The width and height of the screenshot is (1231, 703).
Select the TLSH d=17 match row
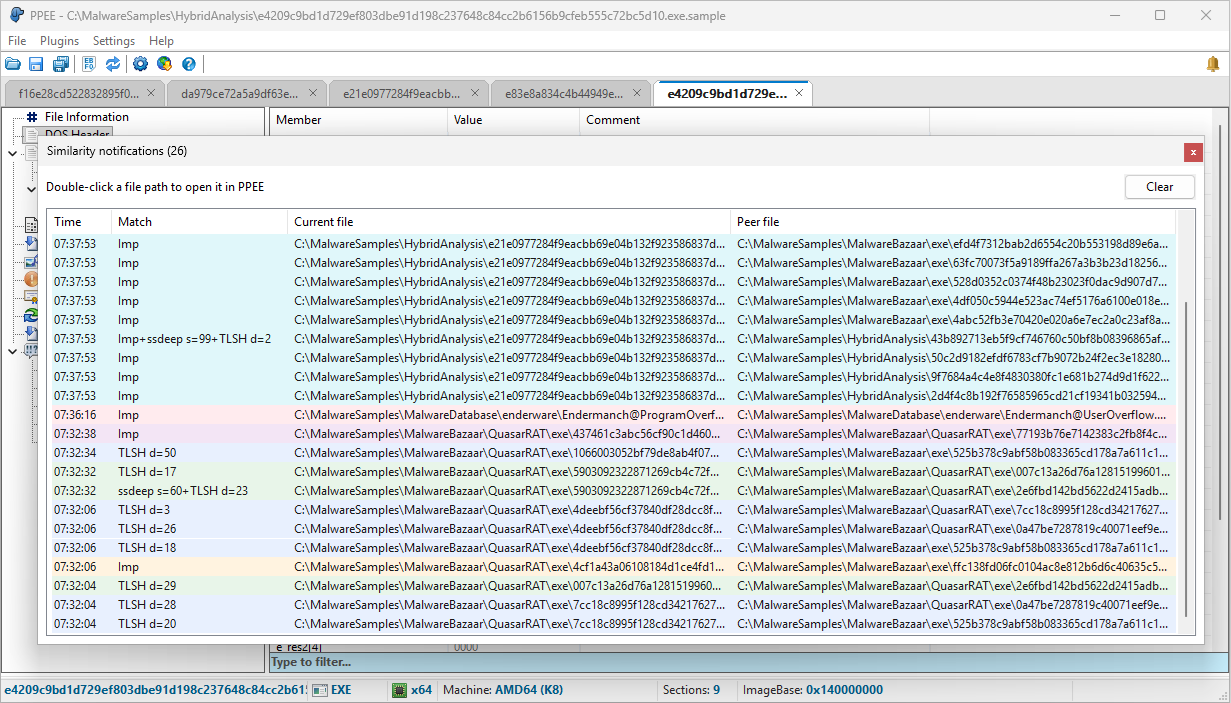611,472
